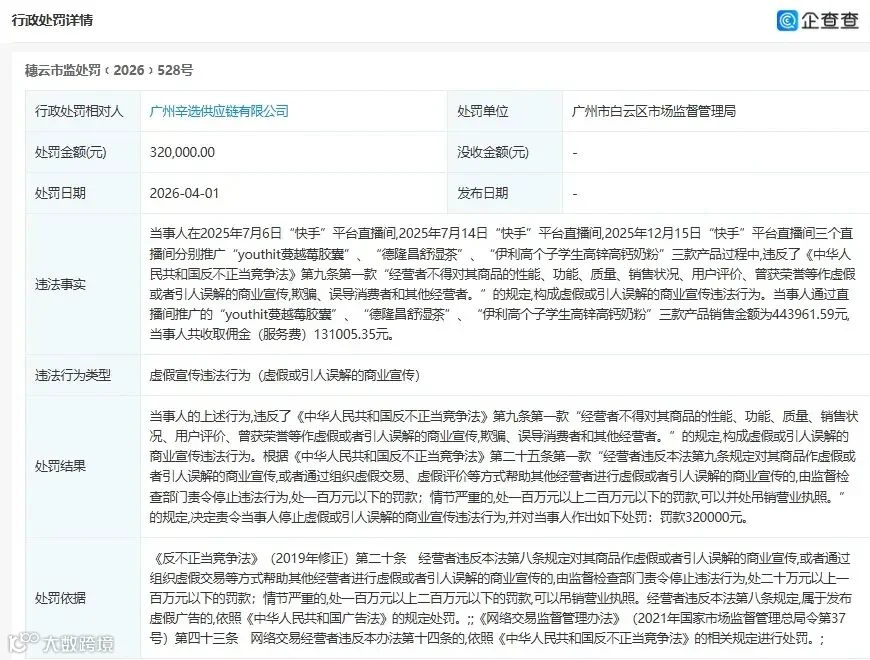Select the 行政处罚详情 page title
The height and width of the screenshot is (660, 870).
(53, 21)
